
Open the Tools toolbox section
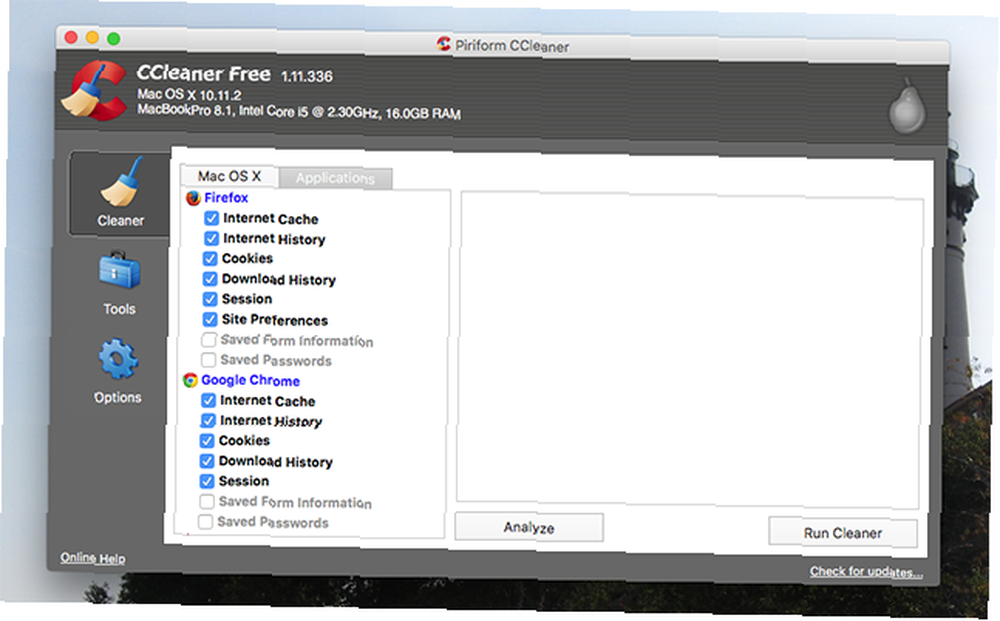pos(119,283)
